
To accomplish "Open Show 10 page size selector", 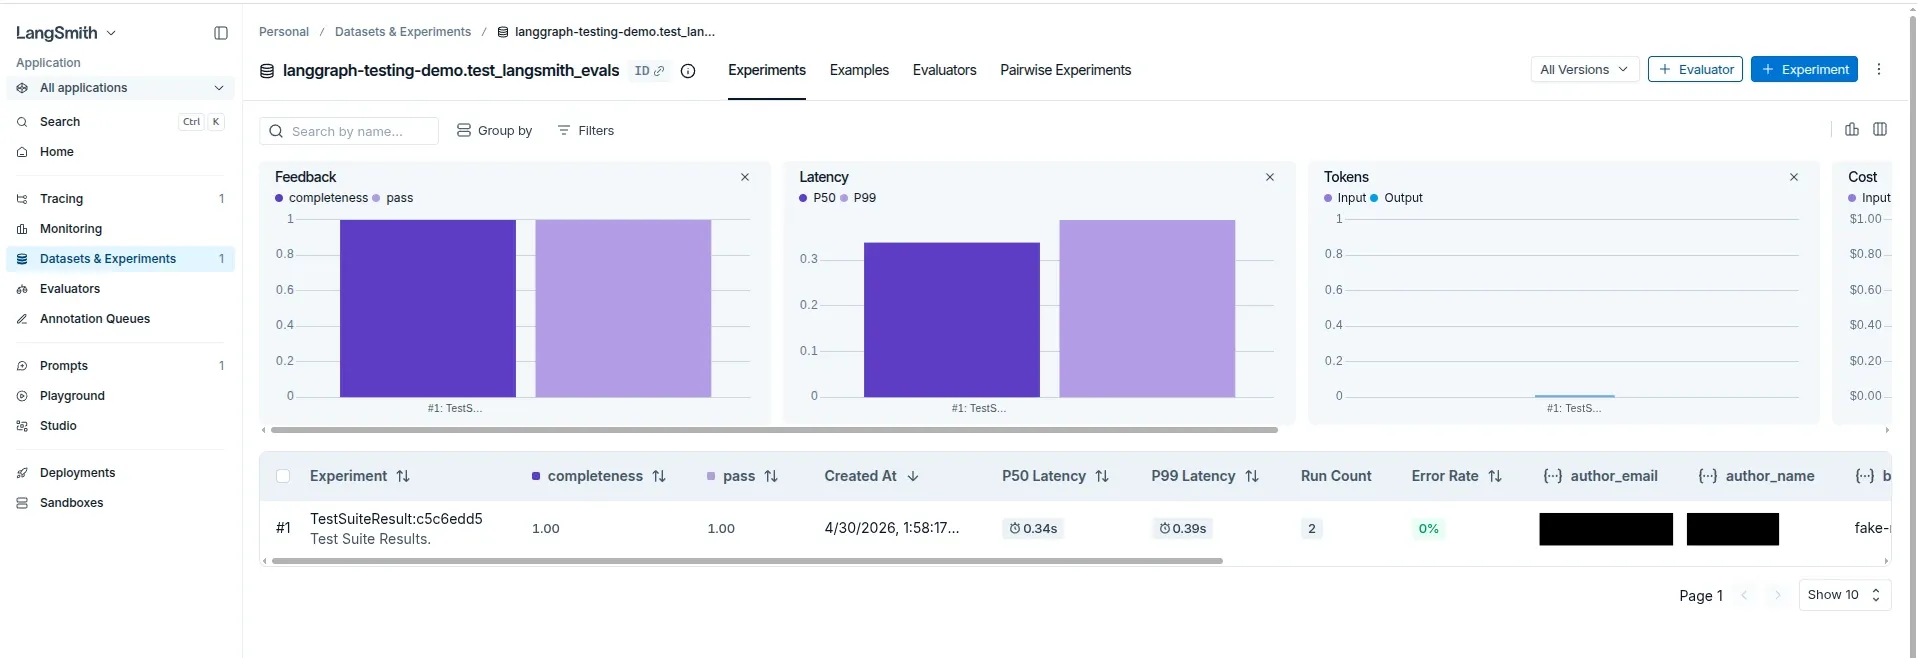I will [x=1844, y=595].
